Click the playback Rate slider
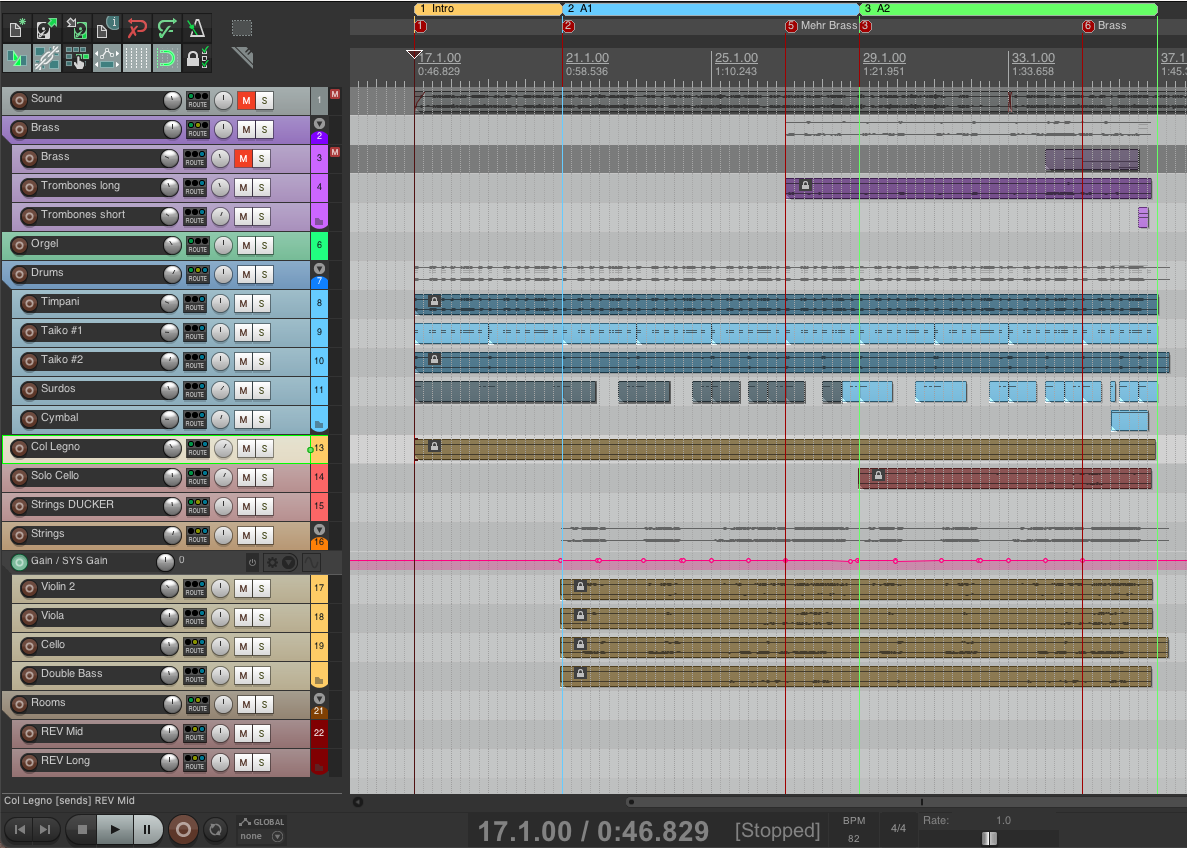Screen dimensions: 1187x848 click(x=989, y=838)
